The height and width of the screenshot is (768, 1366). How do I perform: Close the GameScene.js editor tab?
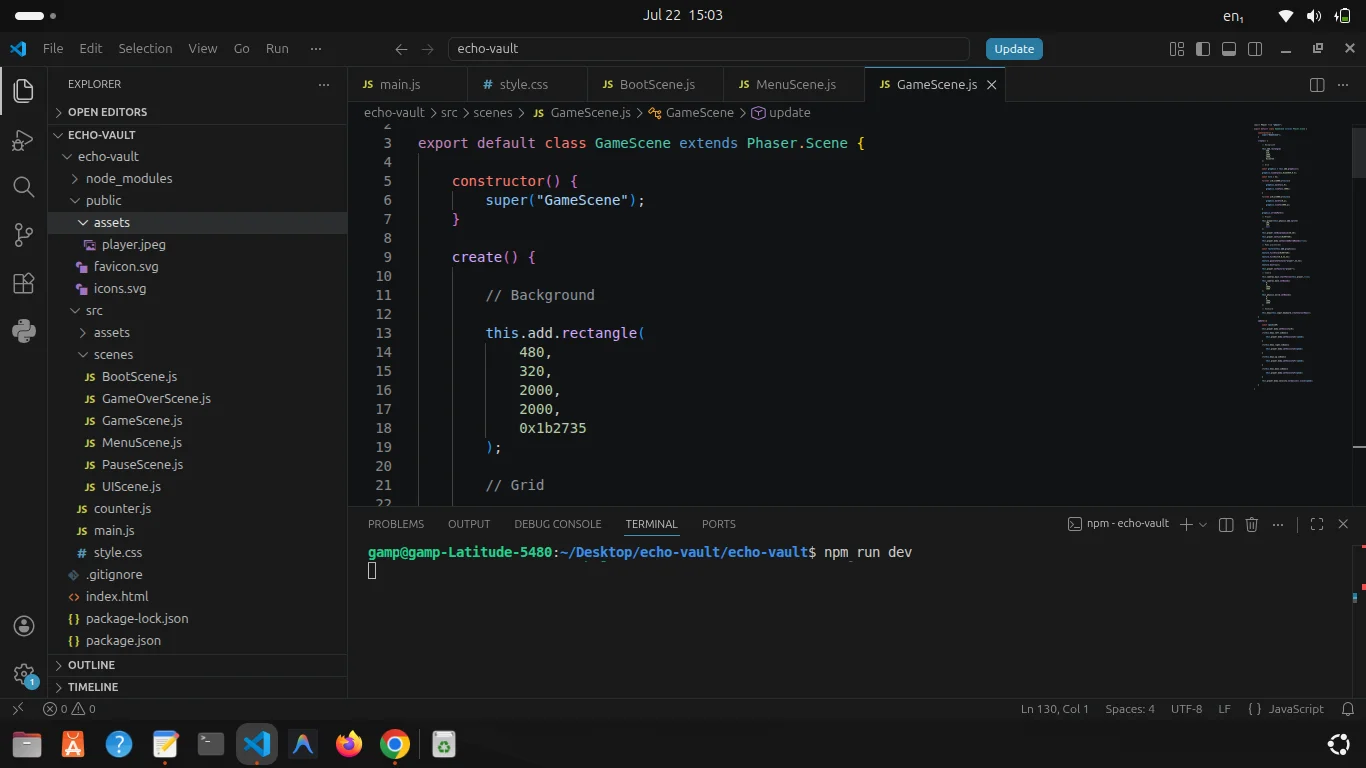(992, 85)
